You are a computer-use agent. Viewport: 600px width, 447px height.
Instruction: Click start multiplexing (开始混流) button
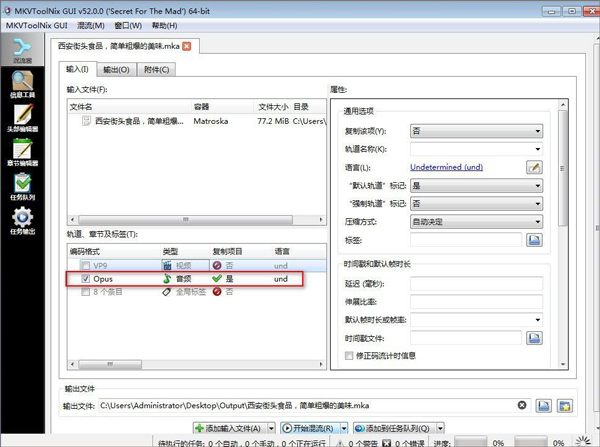[310, 428]
